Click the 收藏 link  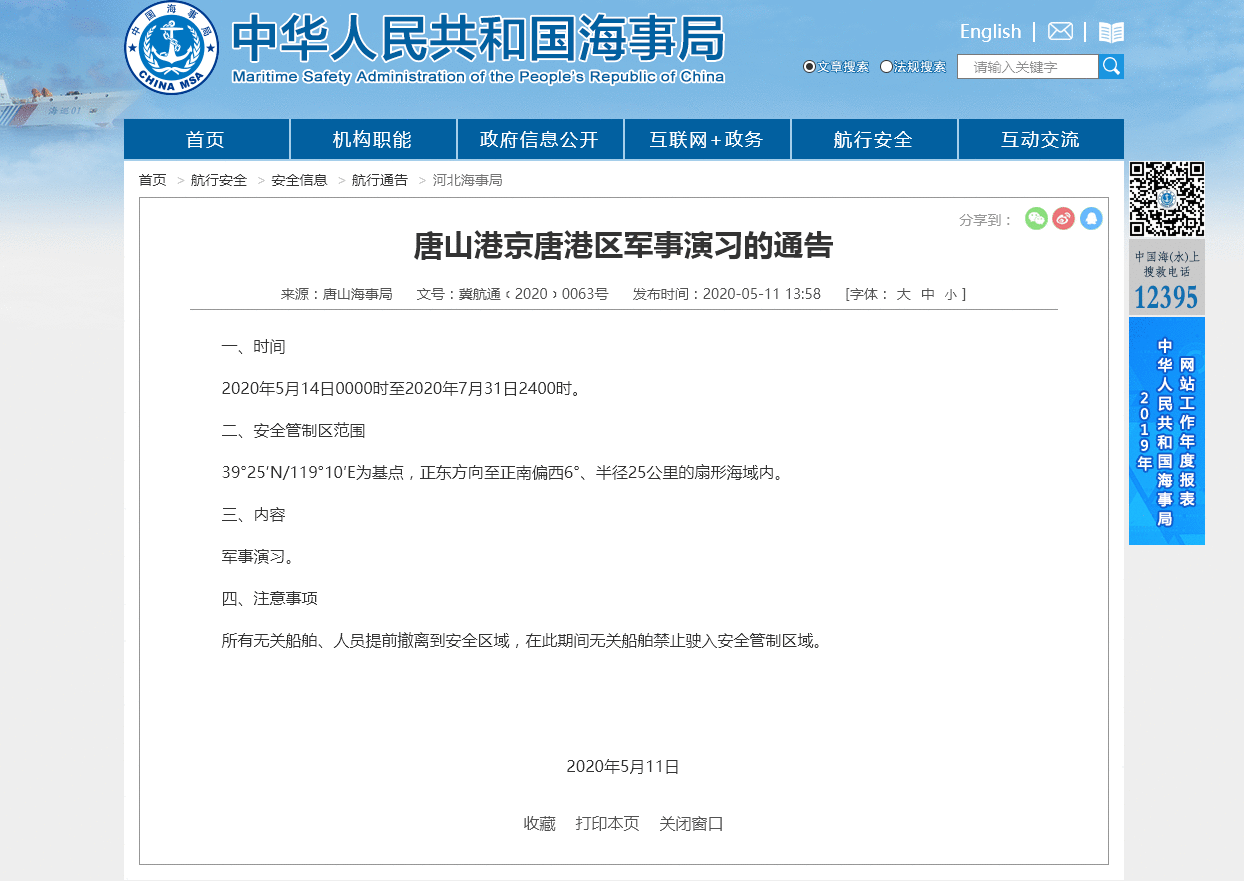[540, 824]
